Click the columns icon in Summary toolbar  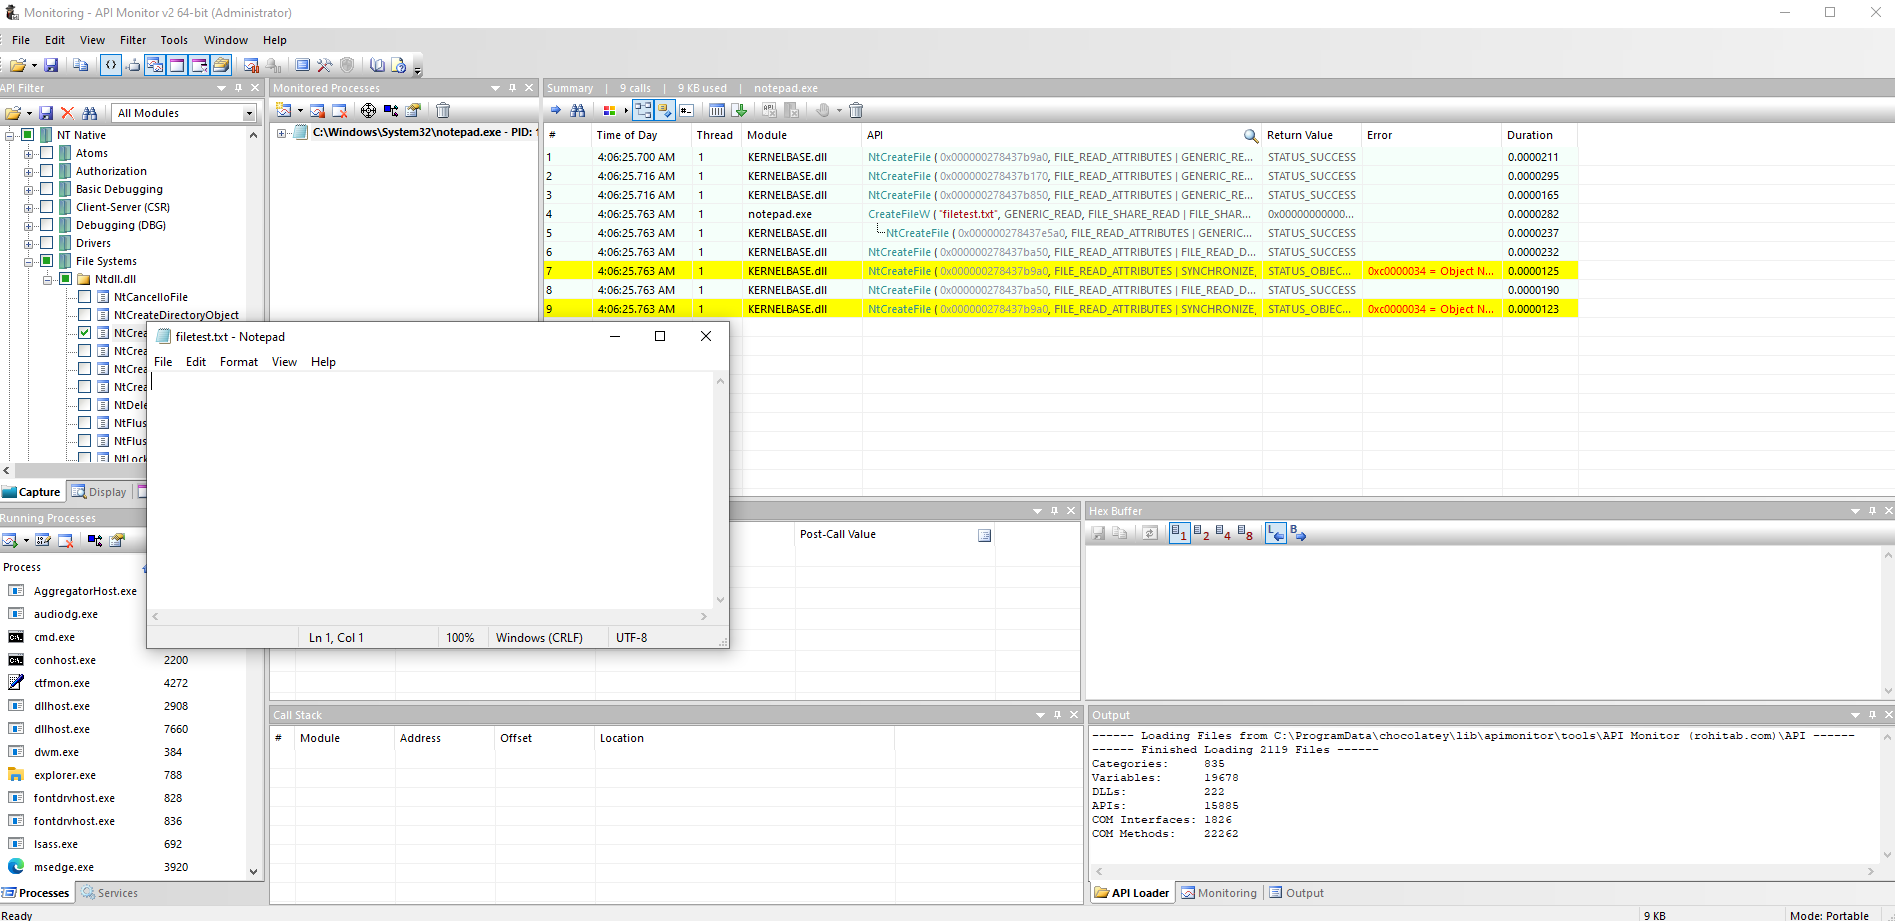717,111
